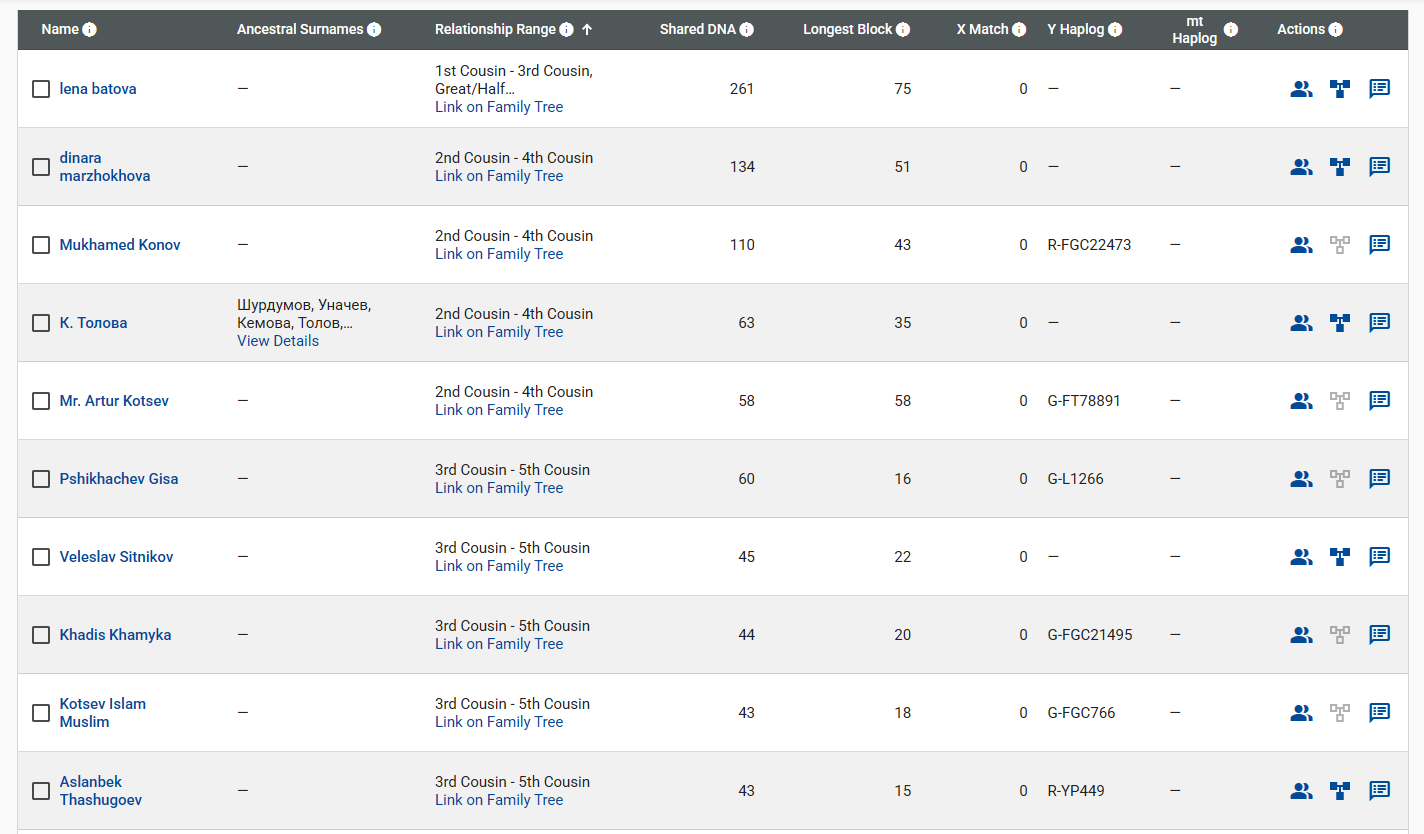The width and height of the screenshot is (1424, 834).
Task: Open notes icon for Mukhamed Konov
Action: [x=1380, y=245]
